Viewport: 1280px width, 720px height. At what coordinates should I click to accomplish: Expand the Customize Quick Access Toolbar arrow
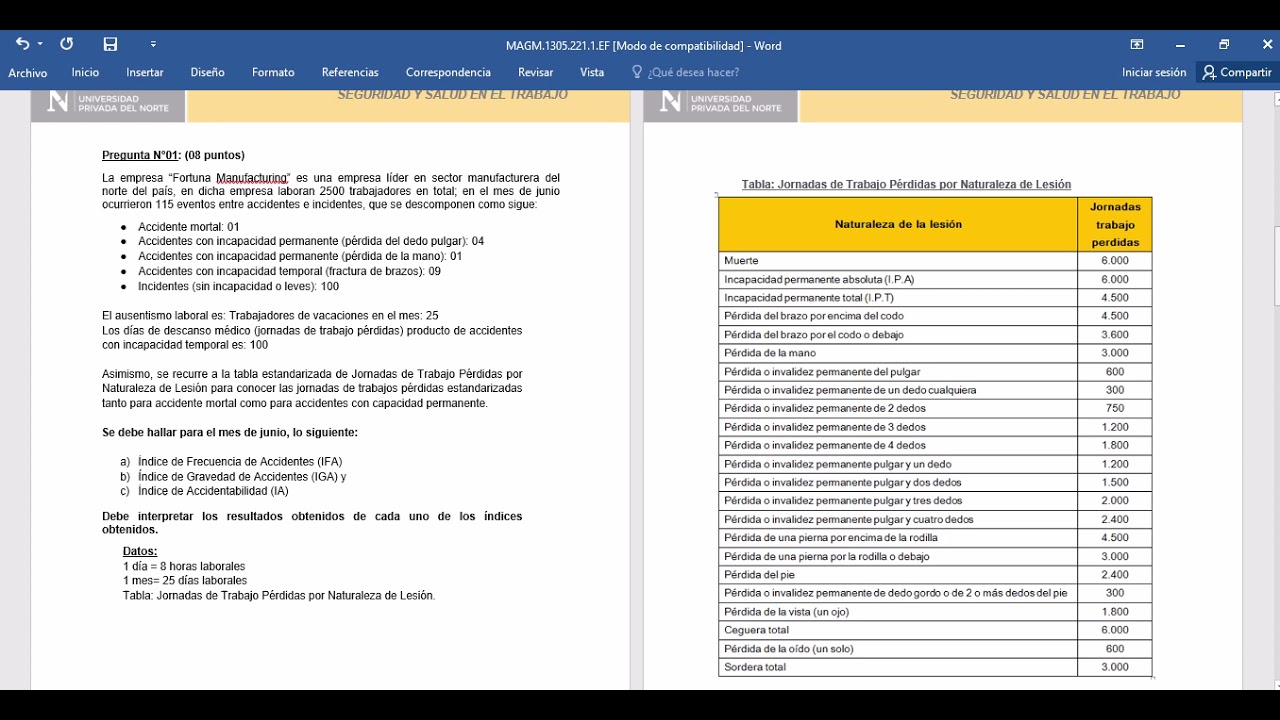(x=153, y=44)
